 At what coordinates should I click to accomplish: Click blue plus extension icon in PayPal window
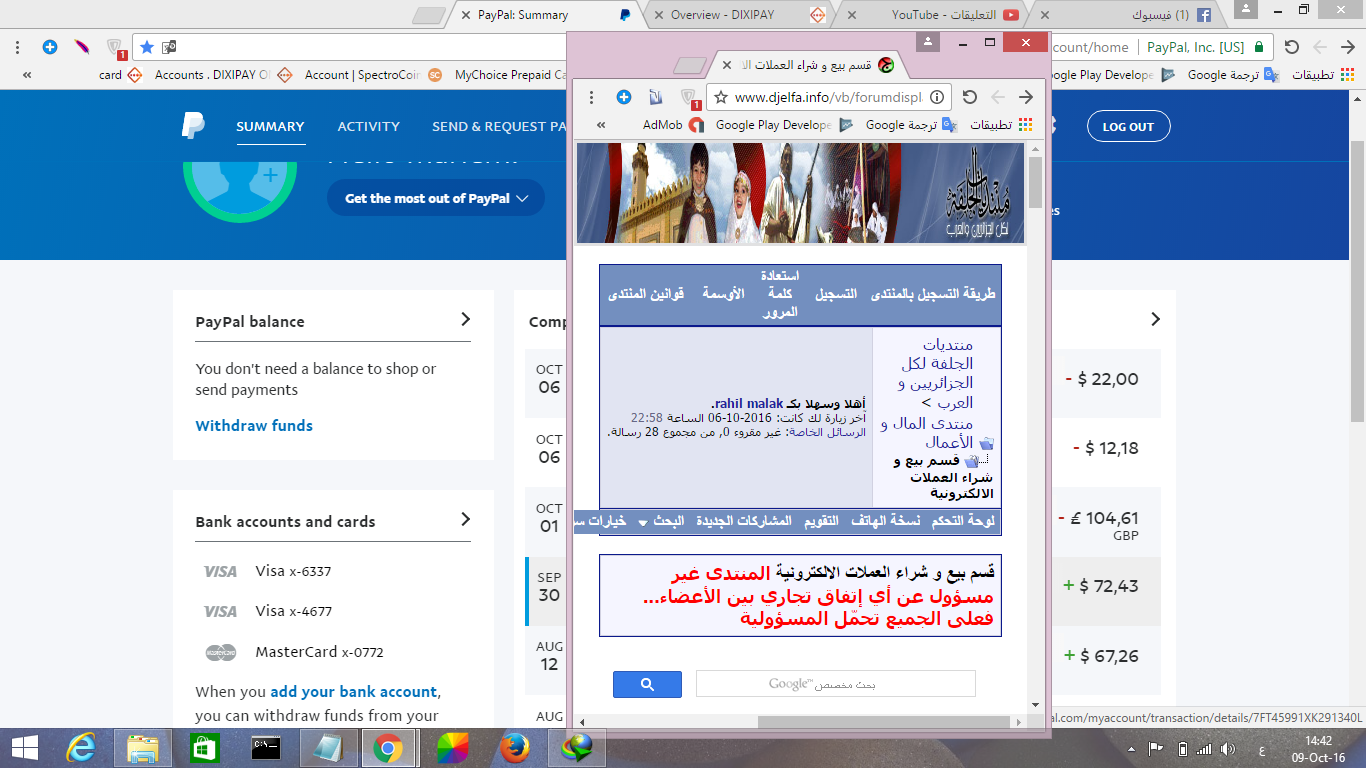tap(50, 47)
